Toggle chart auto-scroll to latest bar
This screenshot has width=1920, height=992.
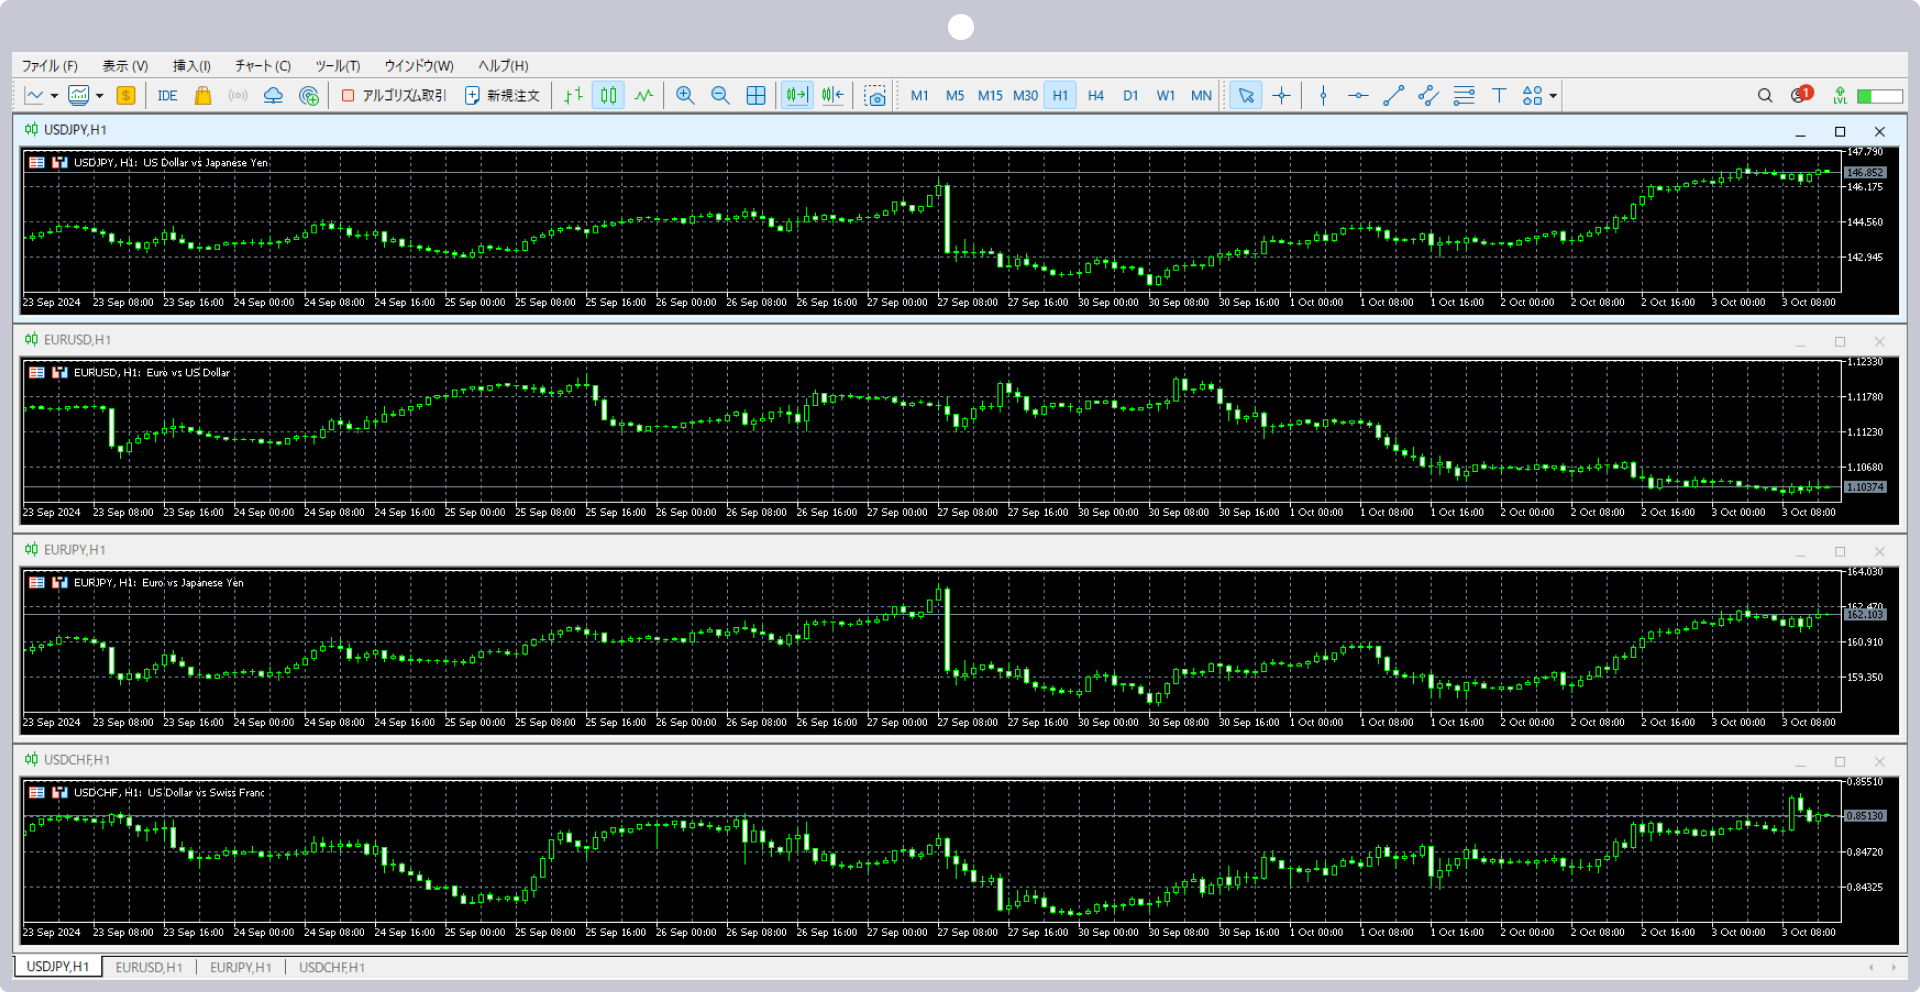[796, 96]
